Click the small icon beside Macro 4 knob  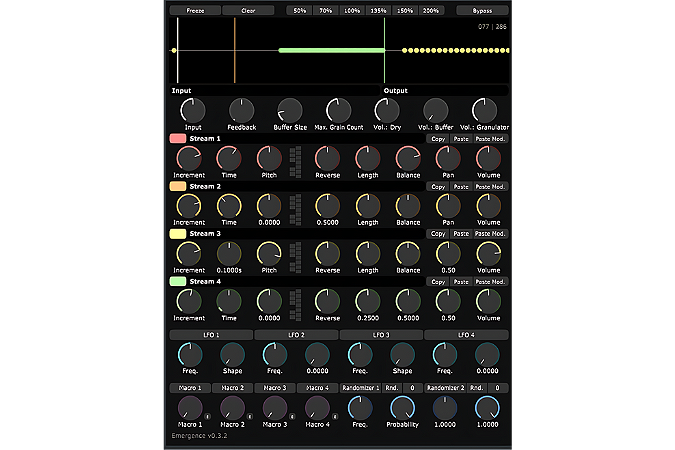[x=335, y=416]
